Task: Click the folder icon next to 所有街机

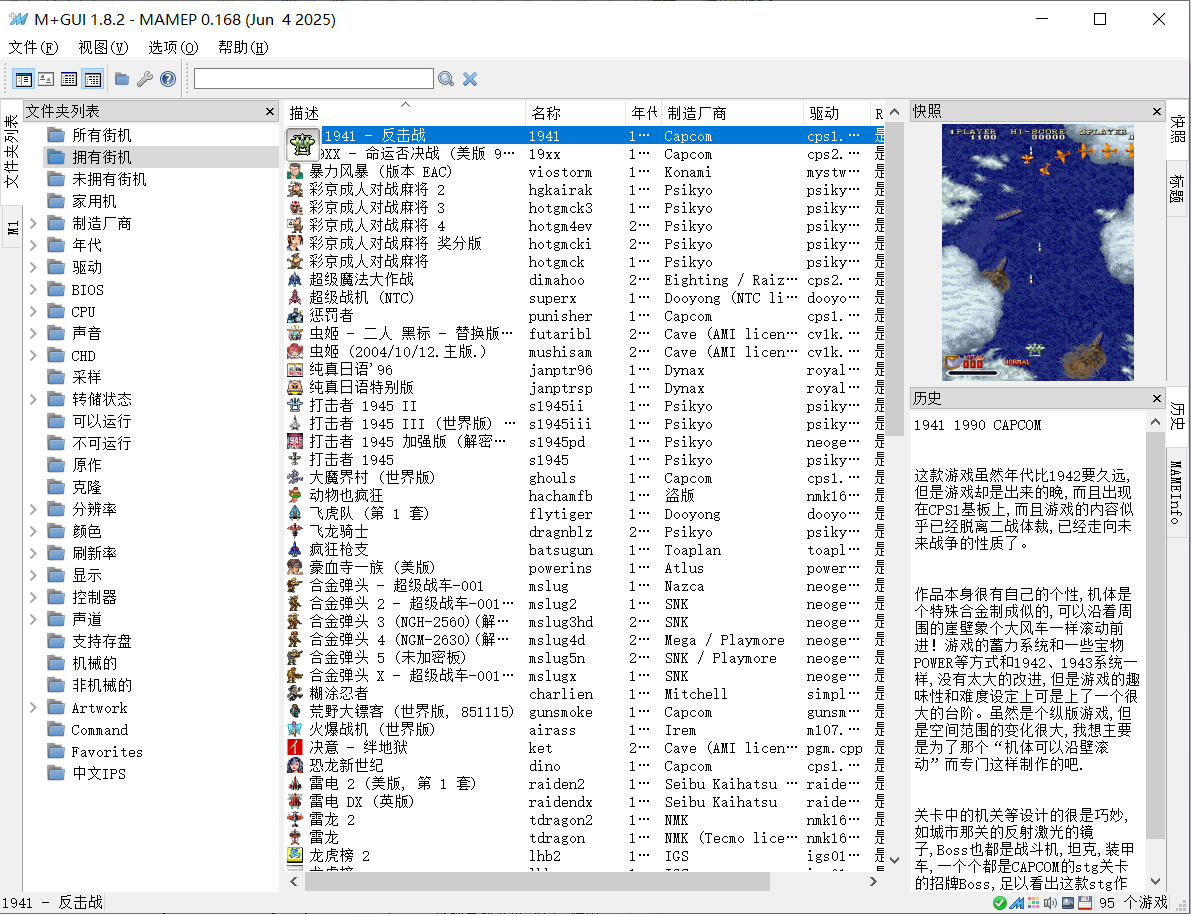Action: (x=55, y=135)
